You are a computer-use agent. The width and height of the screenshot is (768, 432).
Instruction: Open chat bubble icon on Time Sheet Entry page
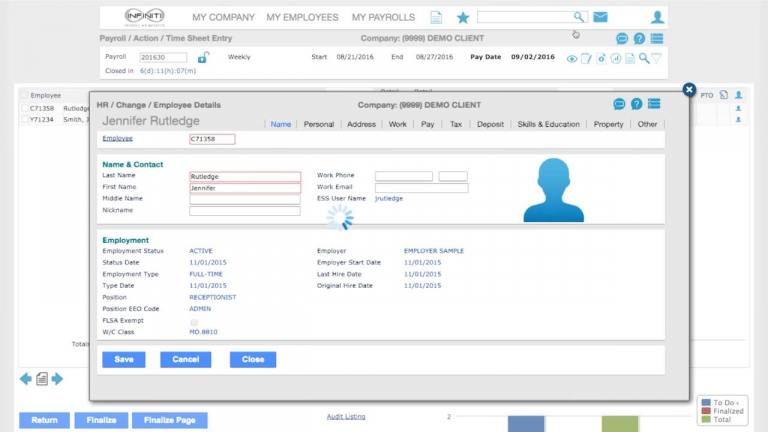pos(622,38)
